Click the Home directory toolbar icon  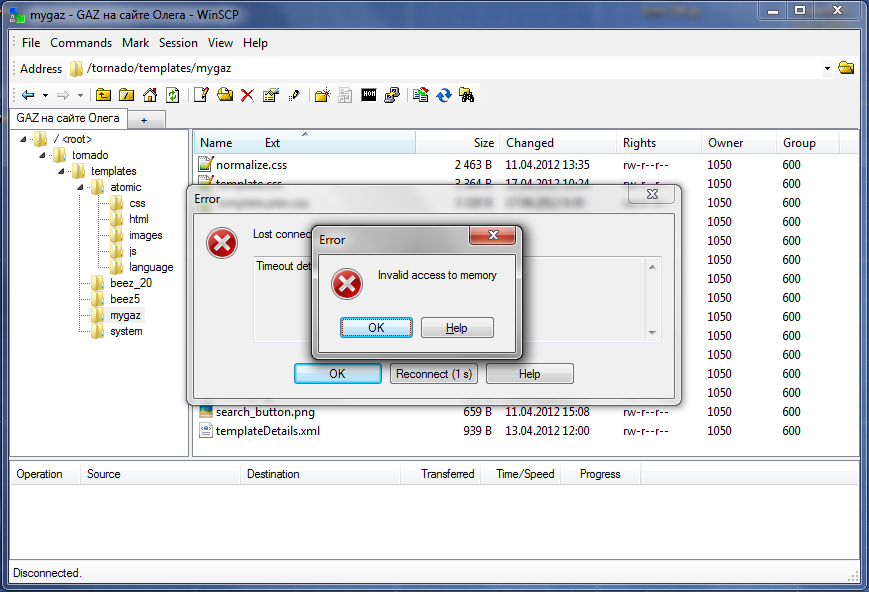click(150, 95)
